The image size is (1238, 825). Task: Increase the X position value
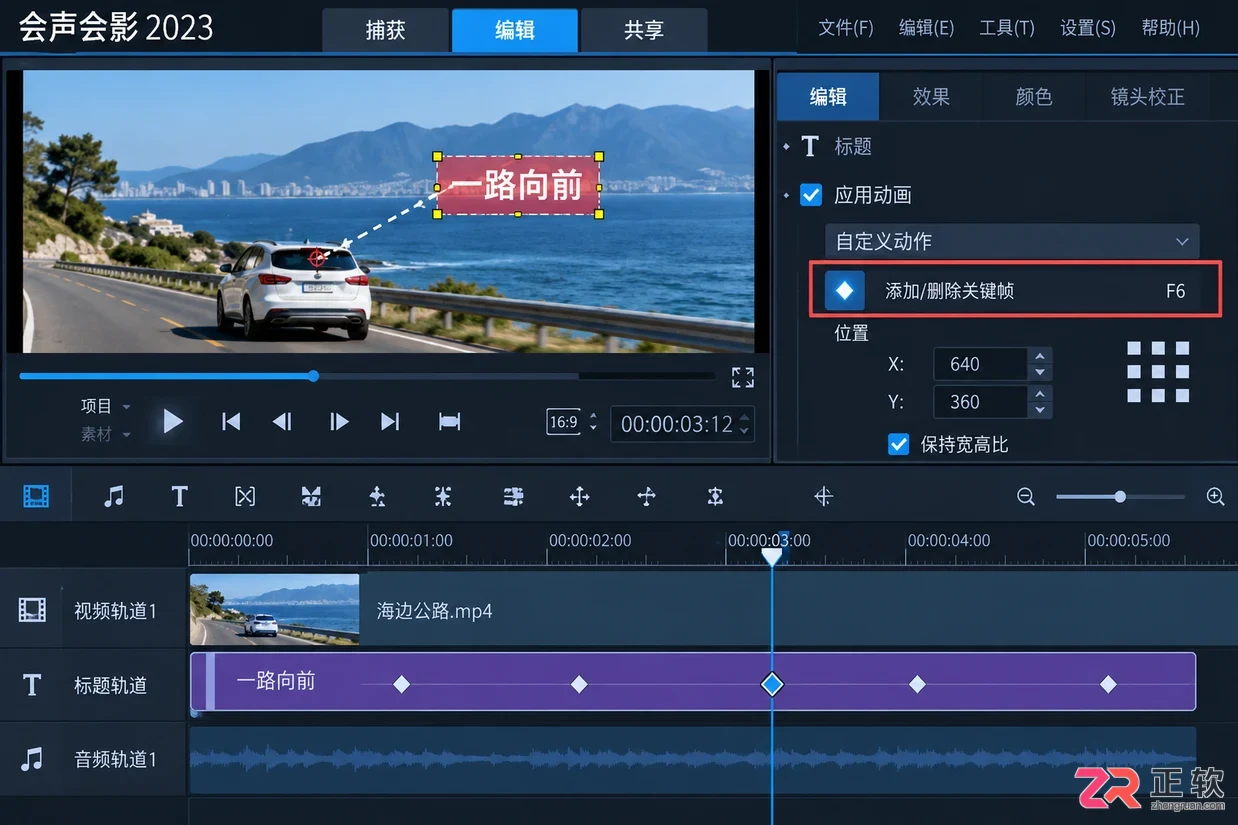1040,356
